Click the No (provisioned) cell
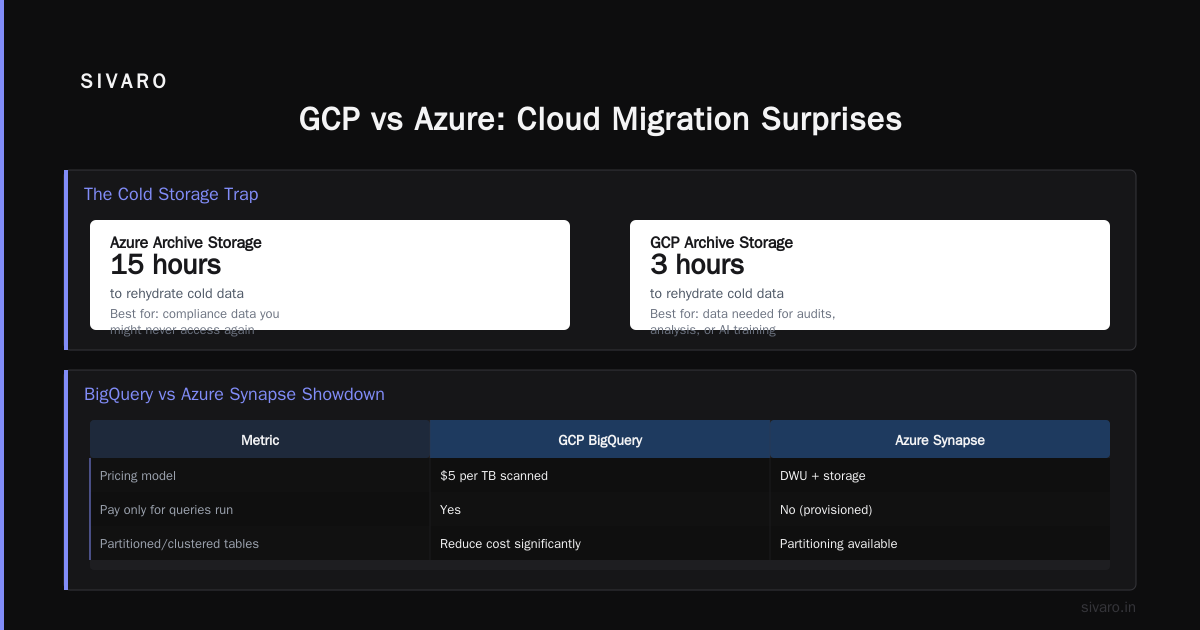Image resolution: width=1200 pixels, height=630 pixels. 826,510
